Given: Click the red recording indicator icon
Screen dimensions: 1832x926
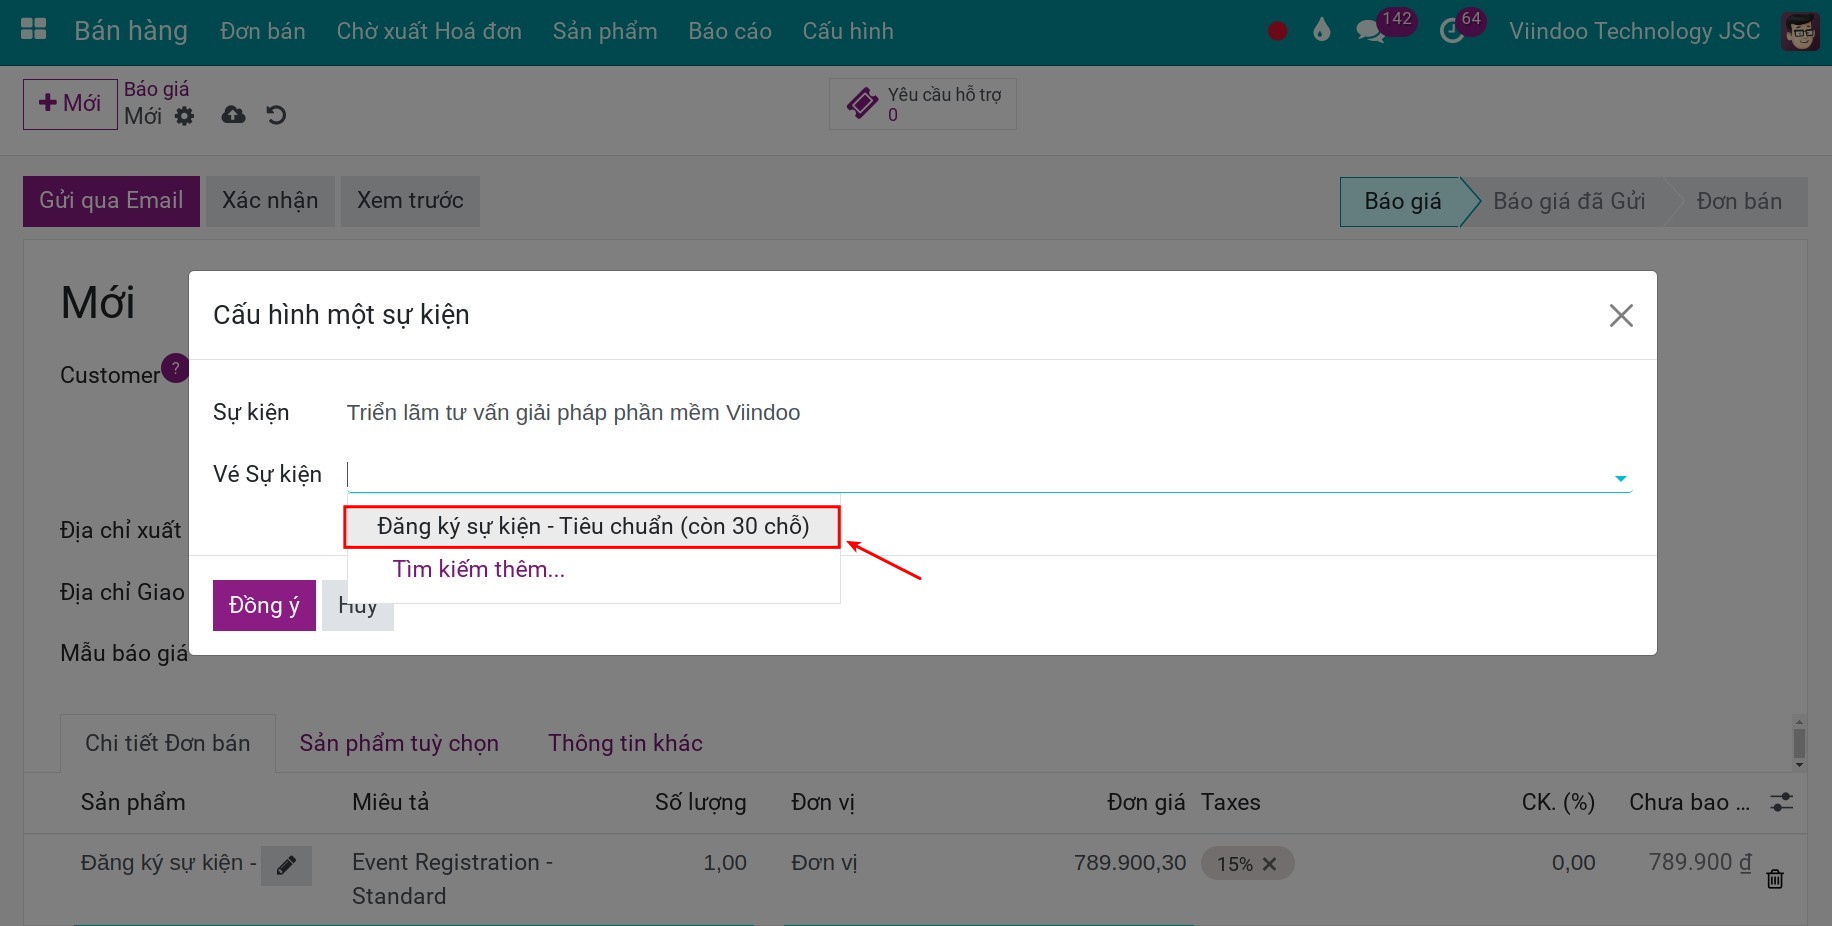Looking at the screenshot, I should point(1277,31).
